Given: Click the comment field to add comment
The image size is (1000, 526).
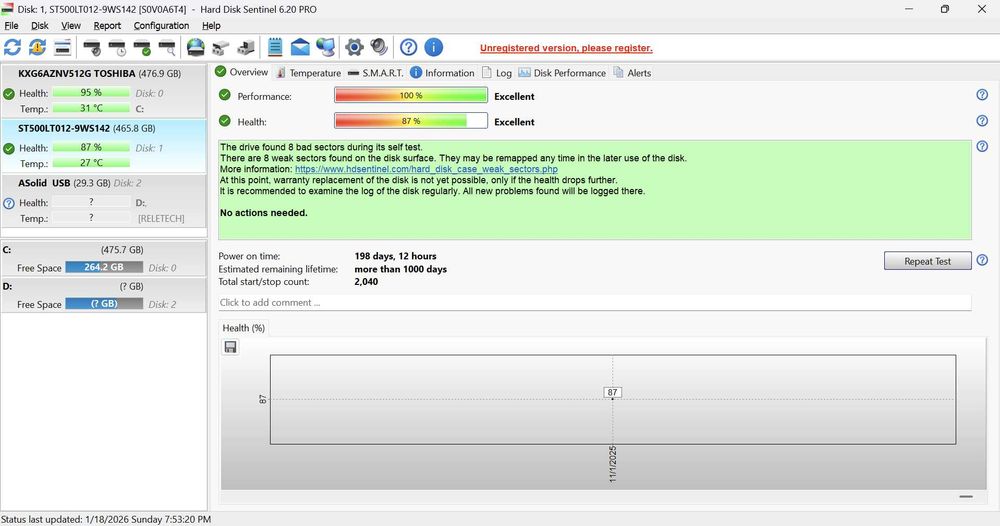Looking at the screenshot, I should pos(594,302).
